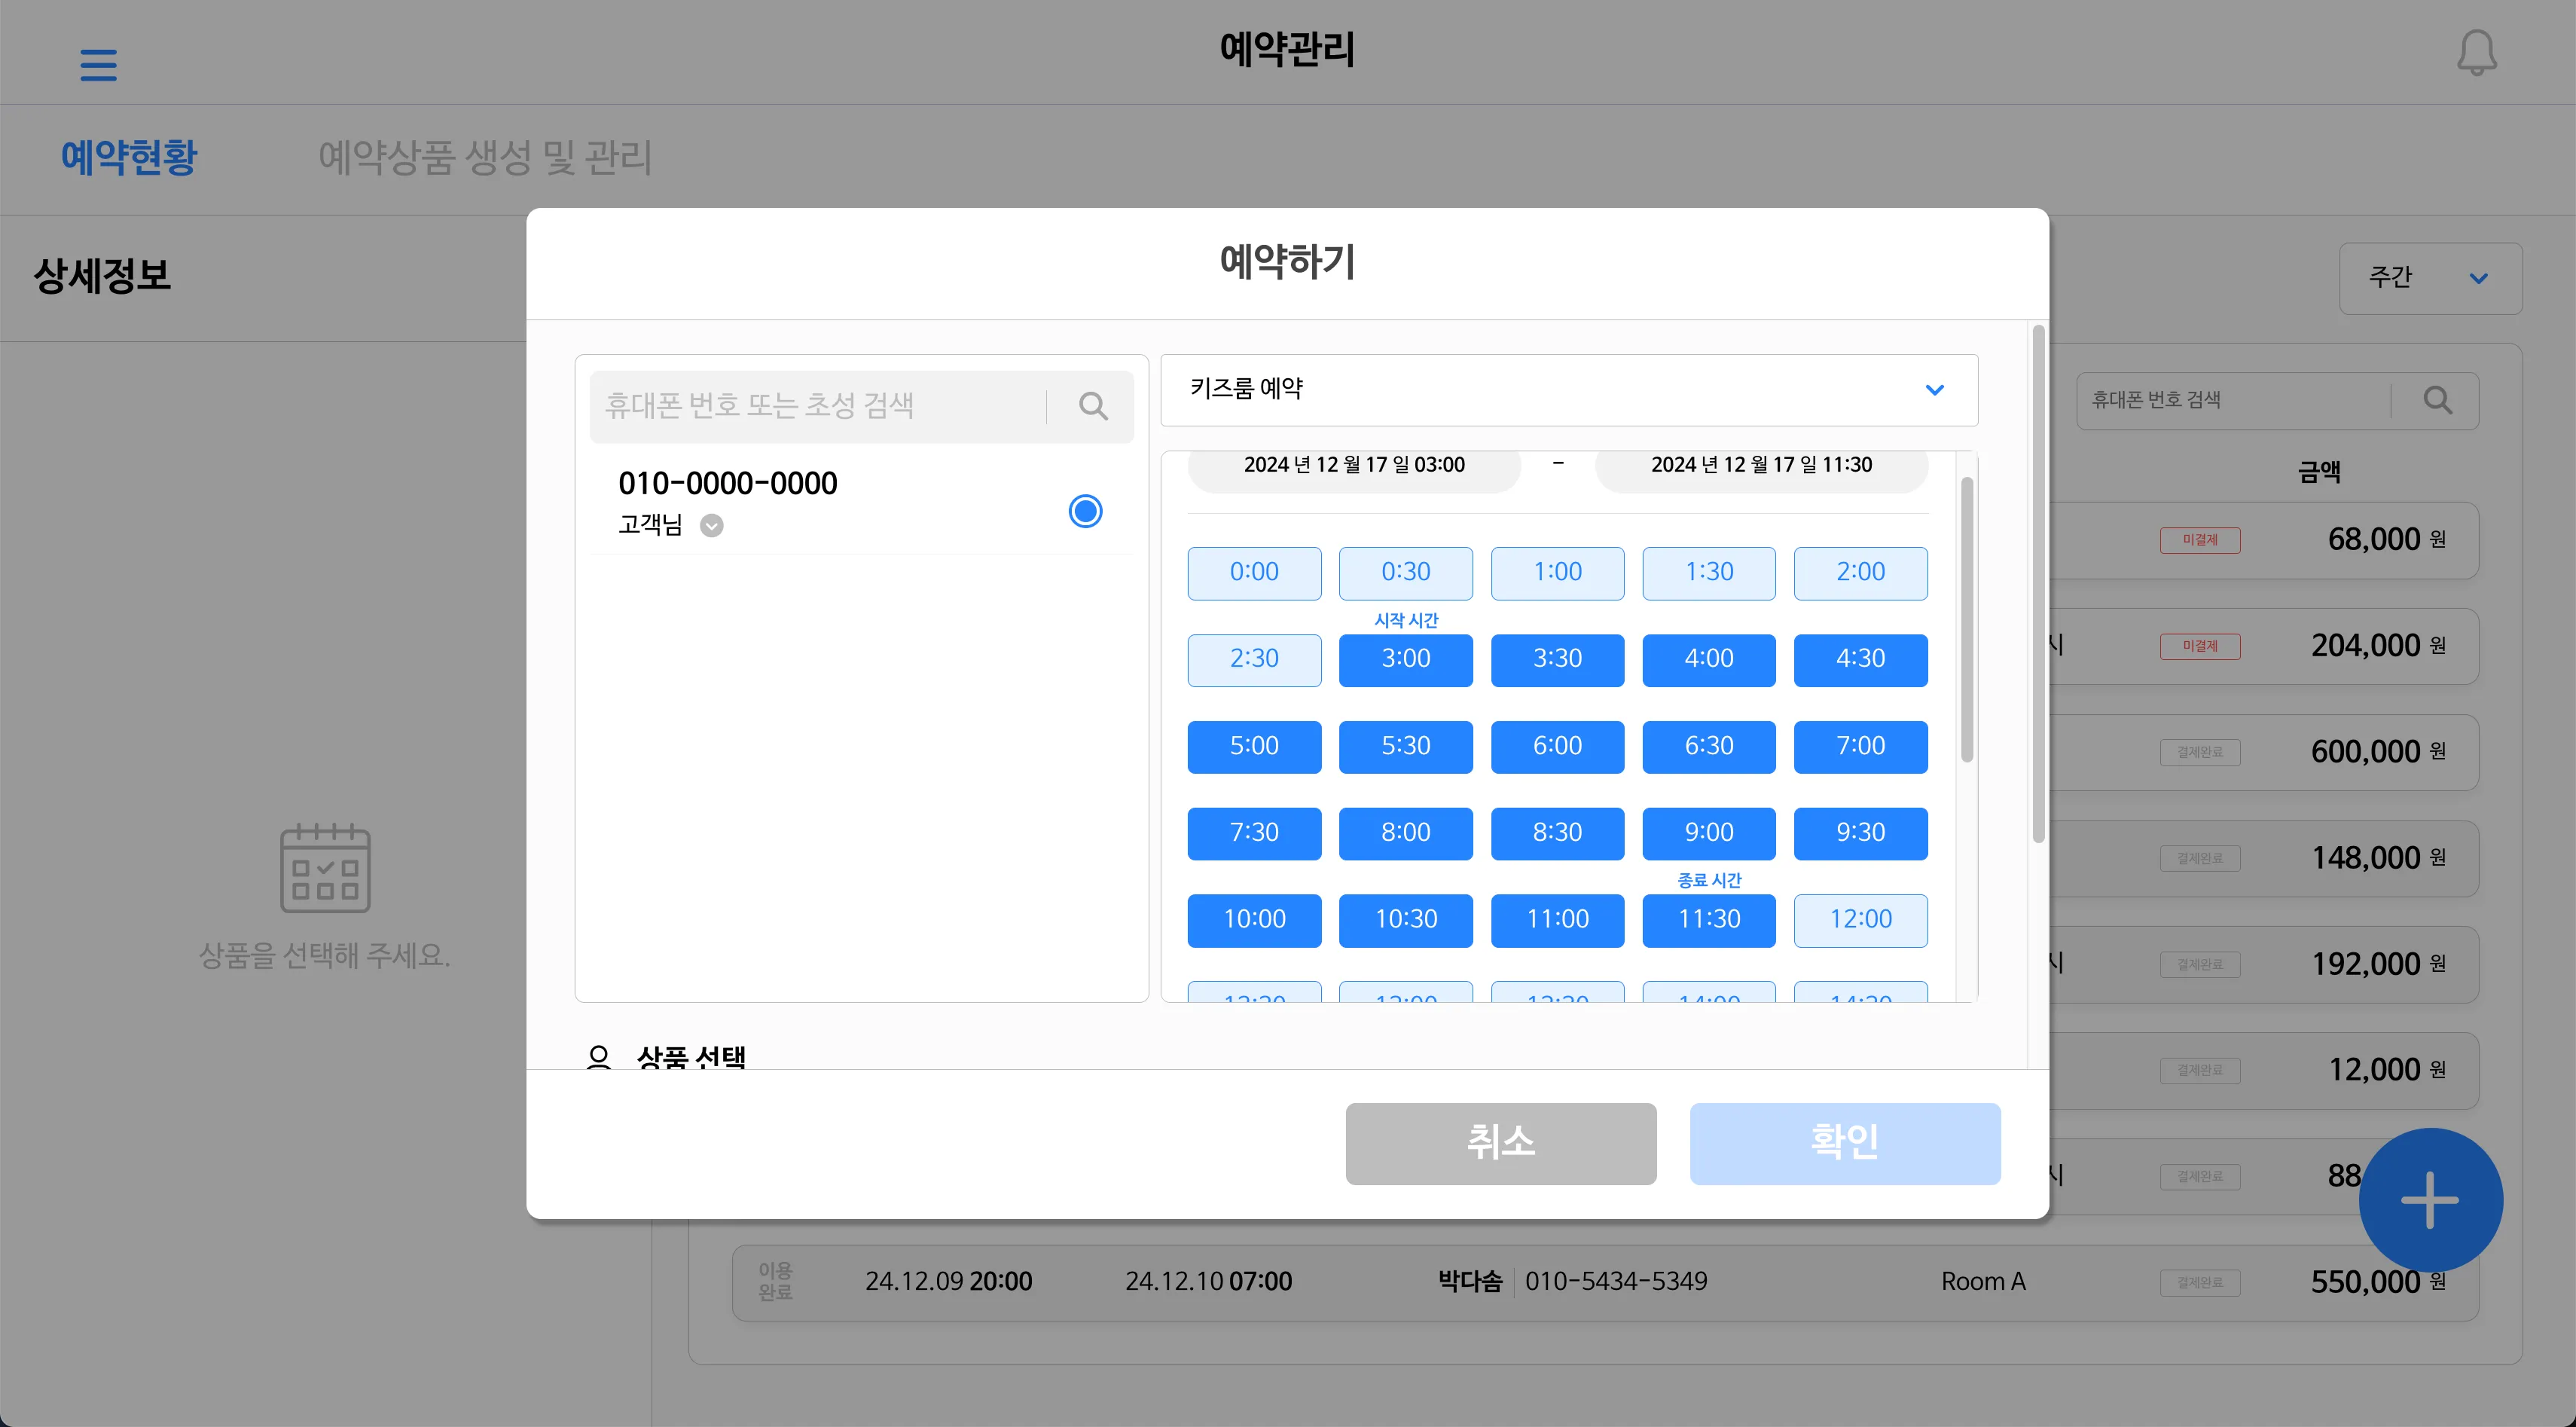The image size is (2576, 1427).
Task: Click the gray chevron badge beside 고객님
Action: [x=711, y=526]
